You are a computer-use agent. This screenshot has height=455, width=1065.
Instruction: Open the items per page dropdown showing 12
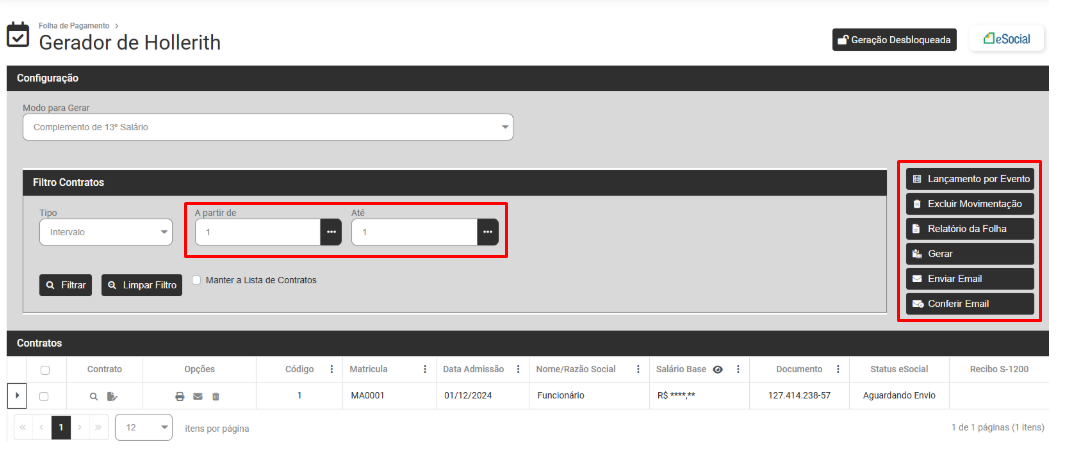[x=144, y=428]
